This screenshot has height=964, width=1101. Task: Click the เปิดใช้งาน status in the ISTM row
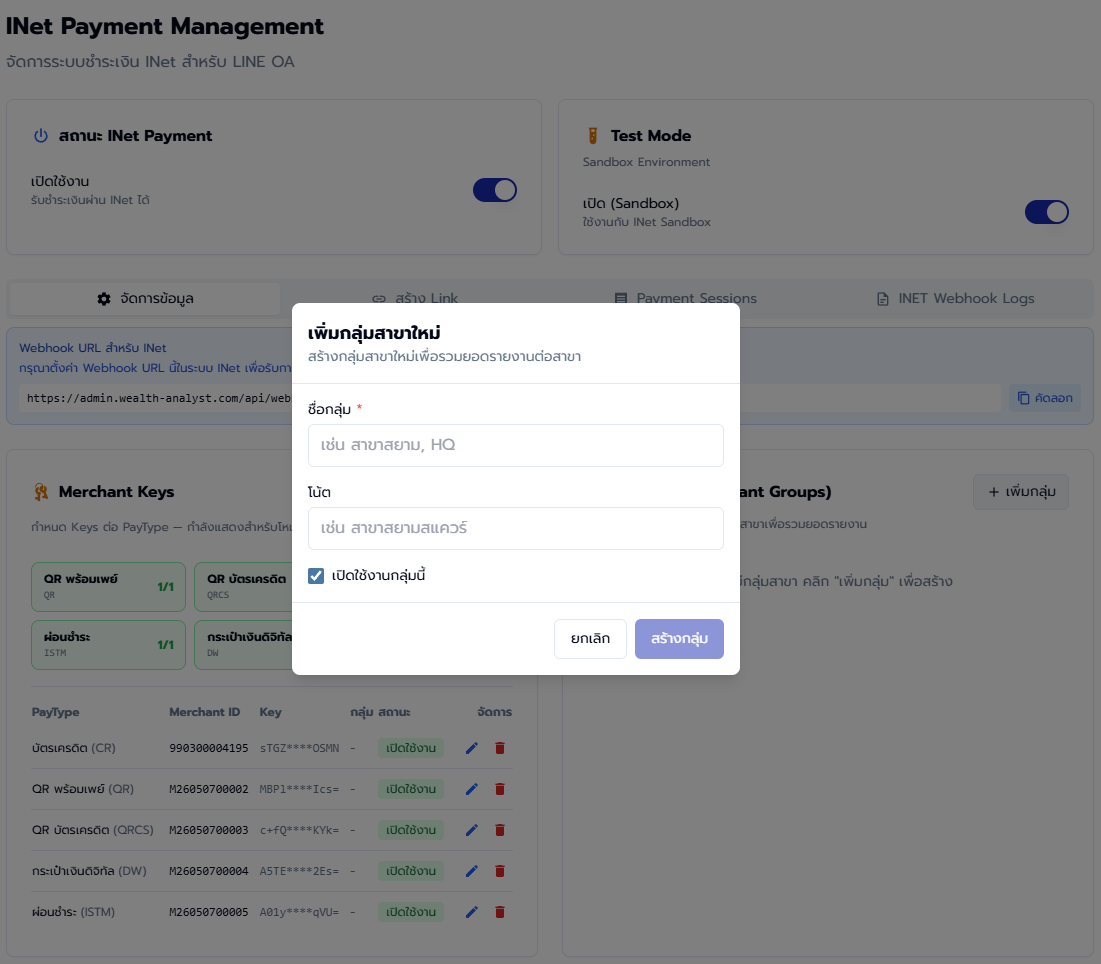[411, 912]
